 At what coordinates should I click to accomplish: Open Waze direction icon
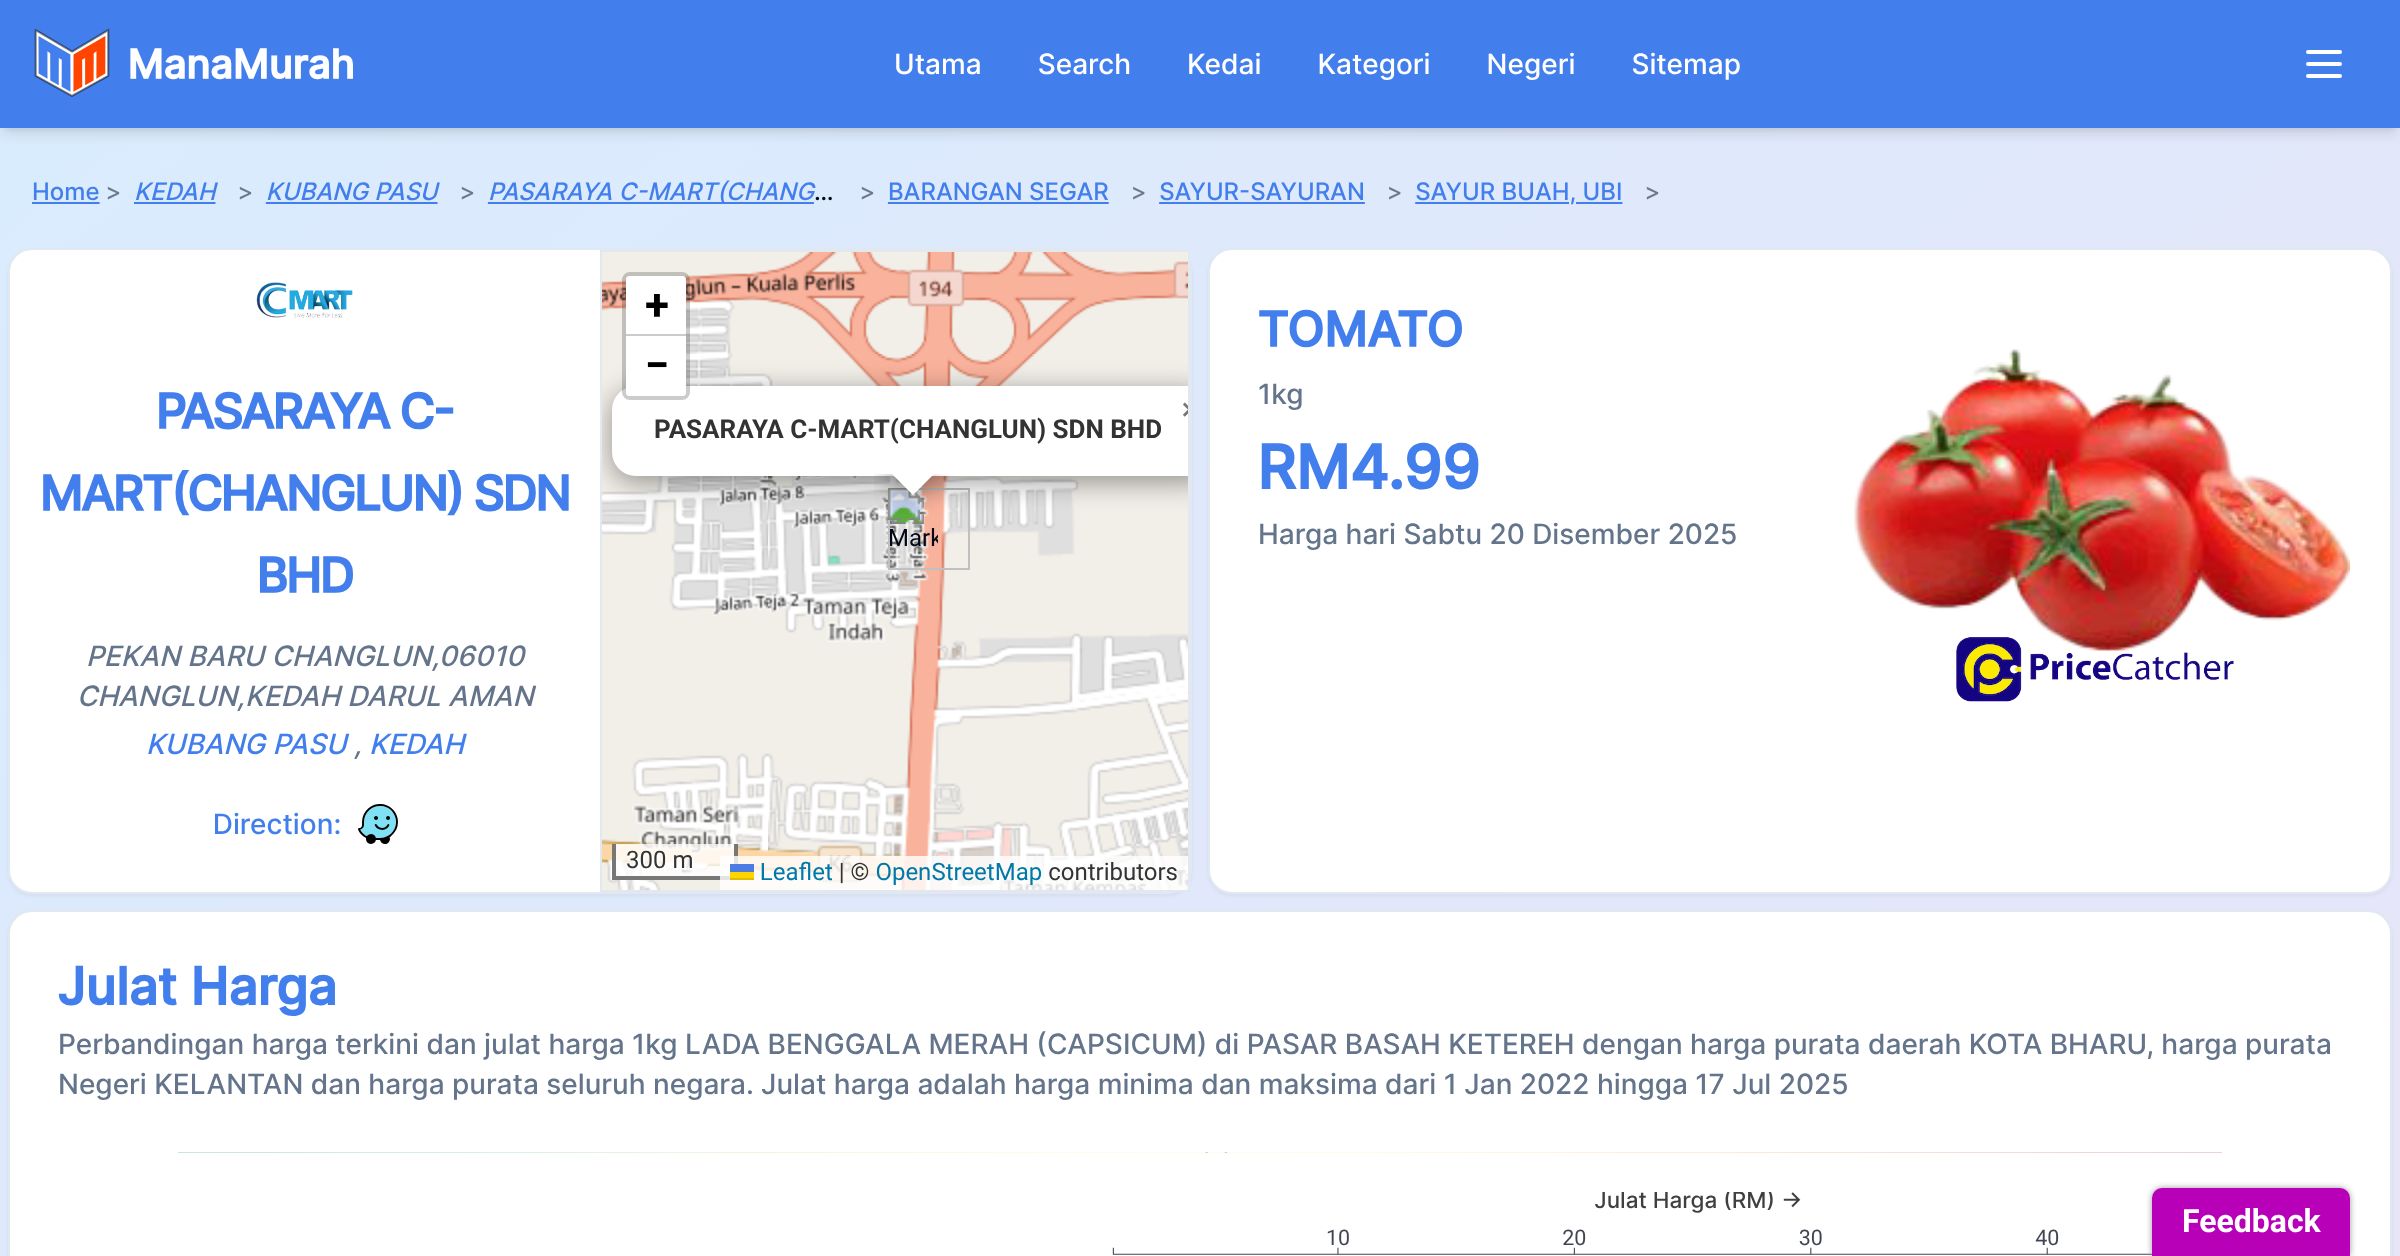tap(378, 824)
